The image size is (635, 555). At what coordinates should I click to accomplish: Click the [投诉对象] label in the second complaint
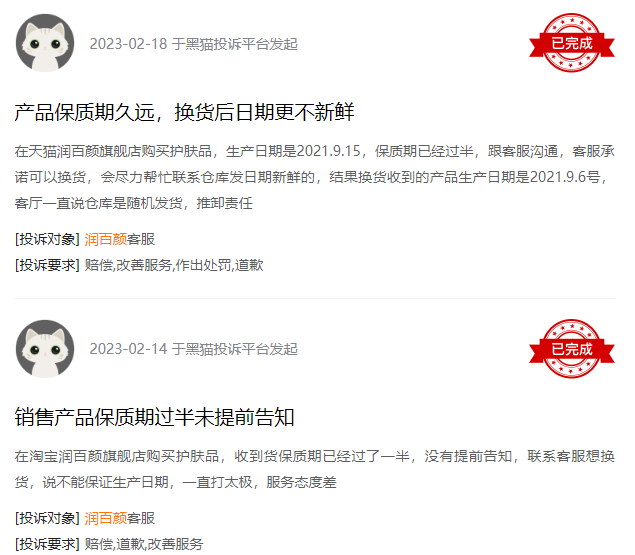point(47,518)
